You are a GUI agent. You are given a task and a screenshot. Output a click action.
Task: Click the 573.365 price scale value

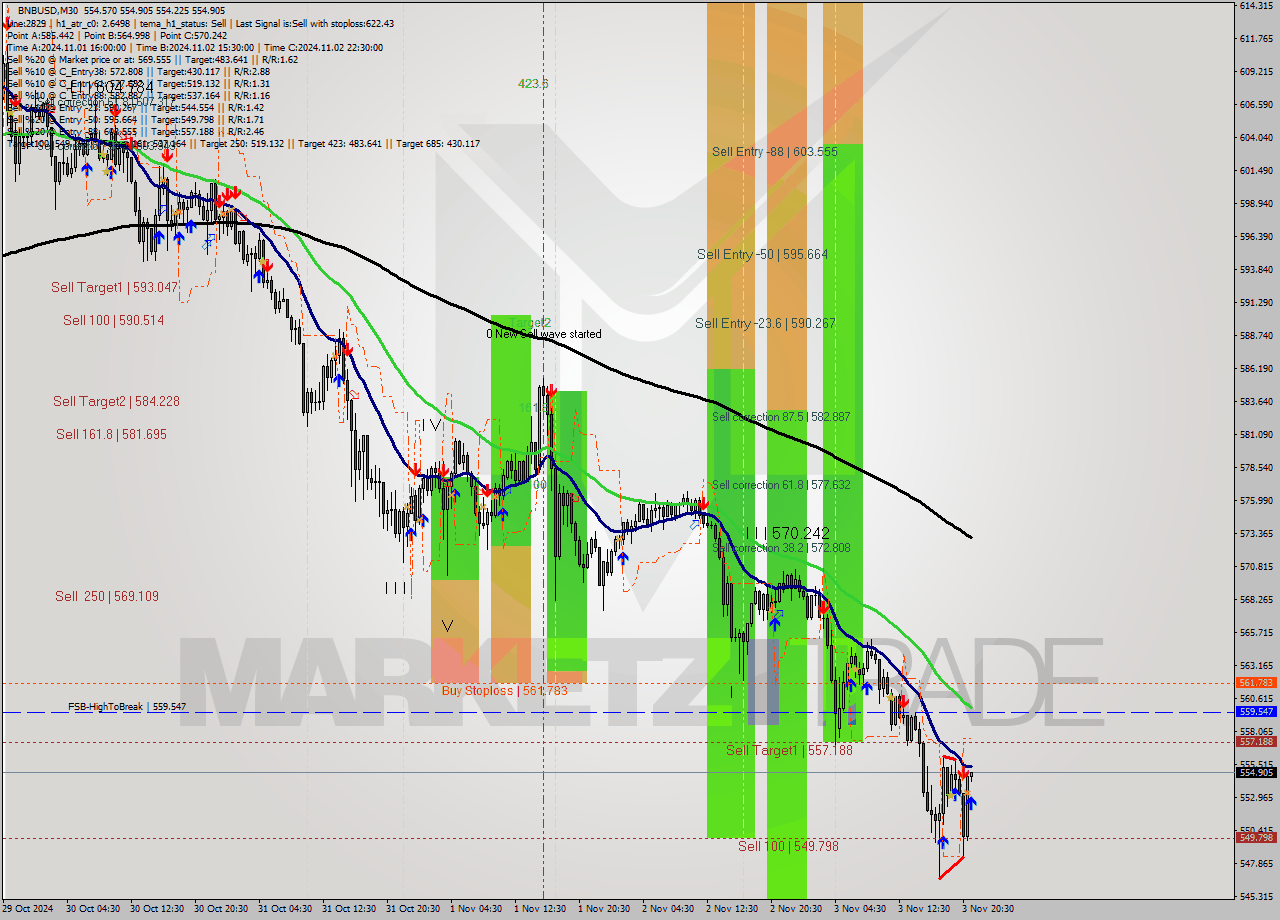[x=1255, y=533]
